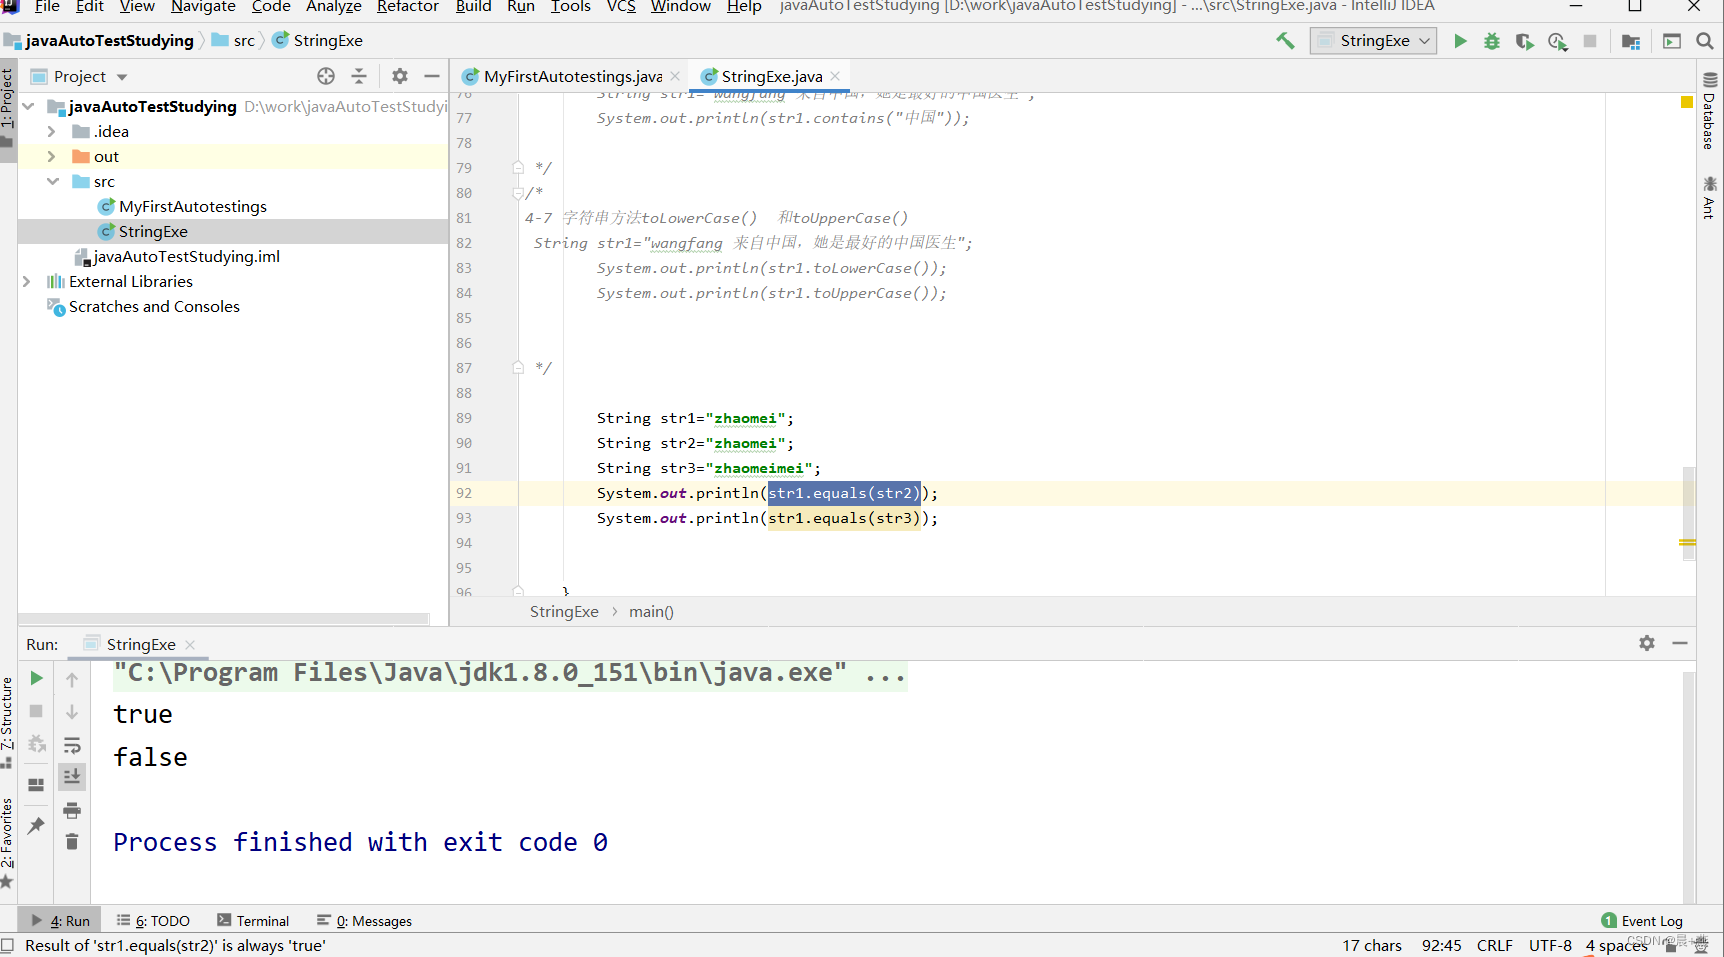
Task: Start debugging with the bug icon
Action: [x=1492, y=41]
